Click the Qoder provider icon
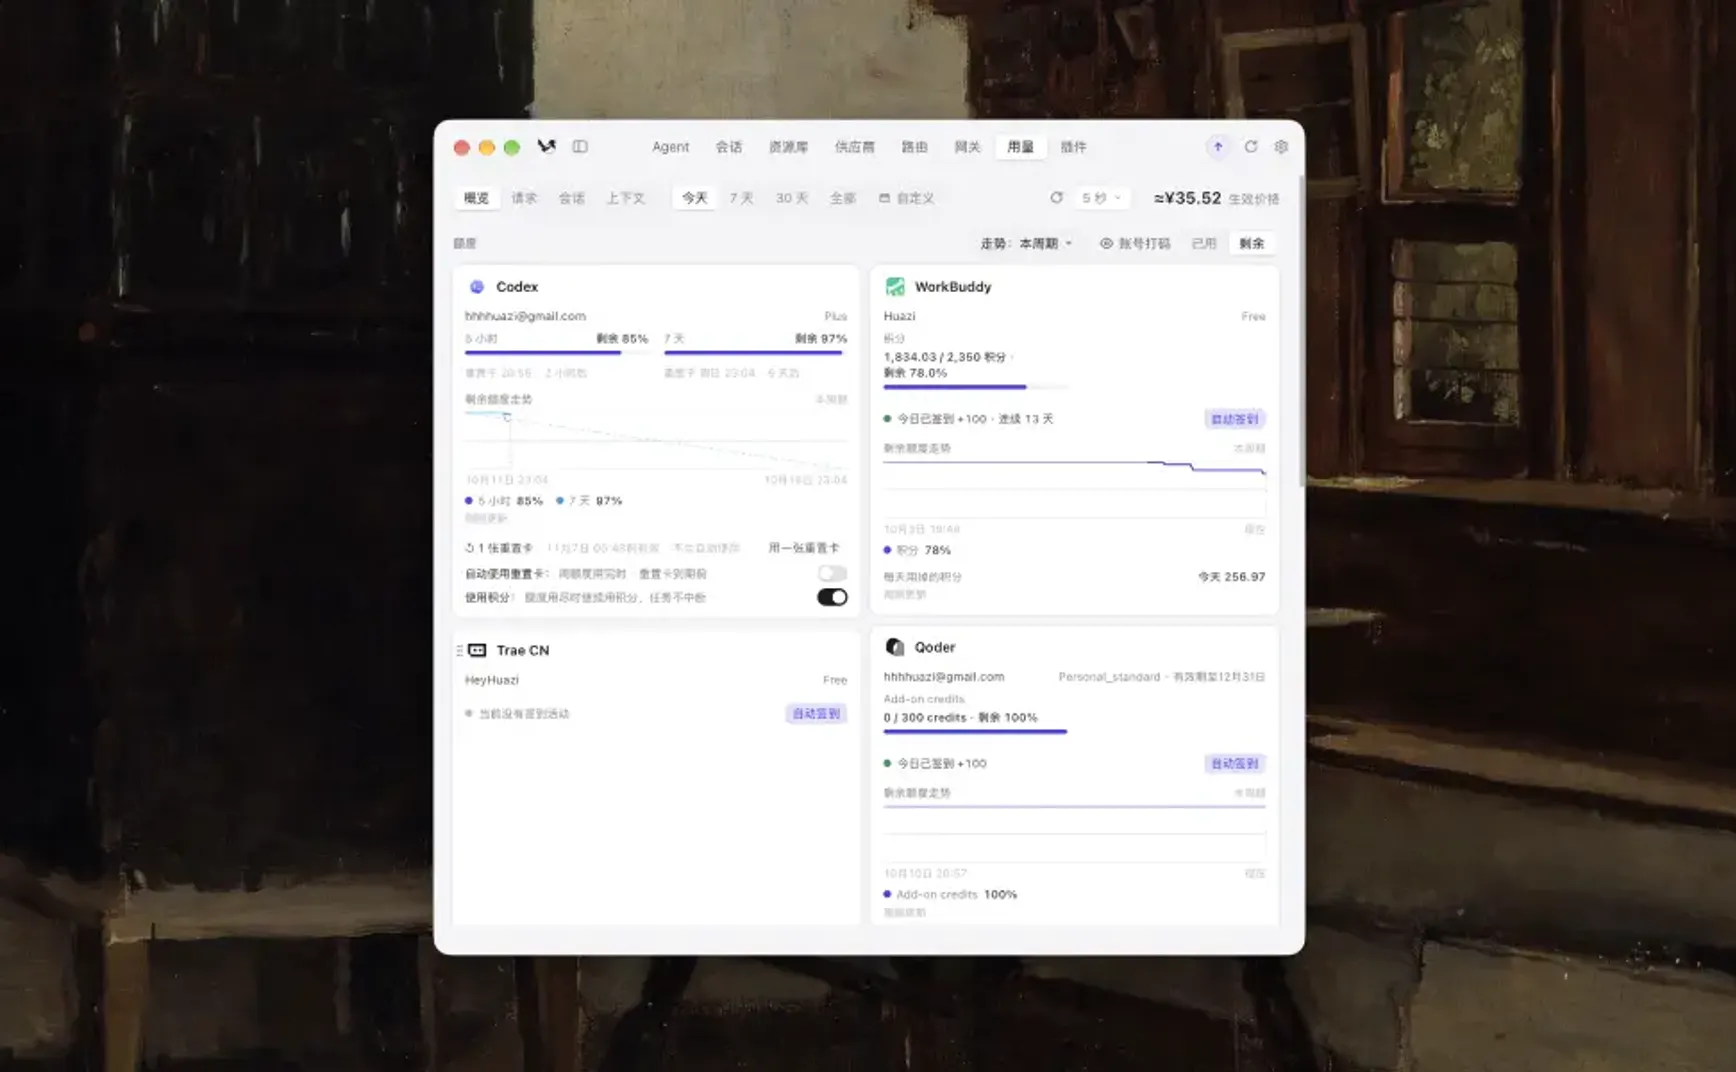The height and width of the screenshot is (1072, 1736). (895, 647)
